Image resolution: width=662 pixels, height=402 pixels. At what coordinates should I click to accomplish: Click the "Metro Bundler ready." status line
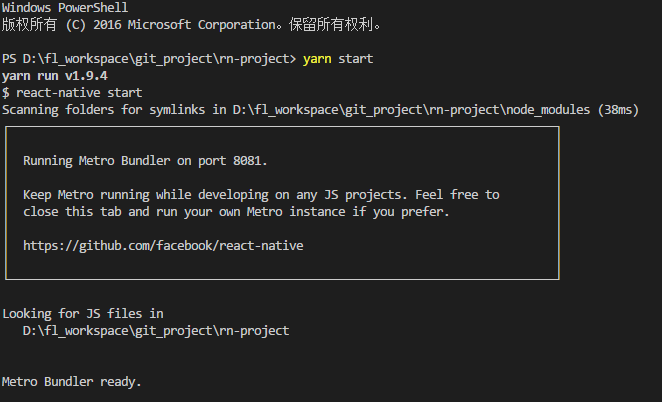pos(72,381)
